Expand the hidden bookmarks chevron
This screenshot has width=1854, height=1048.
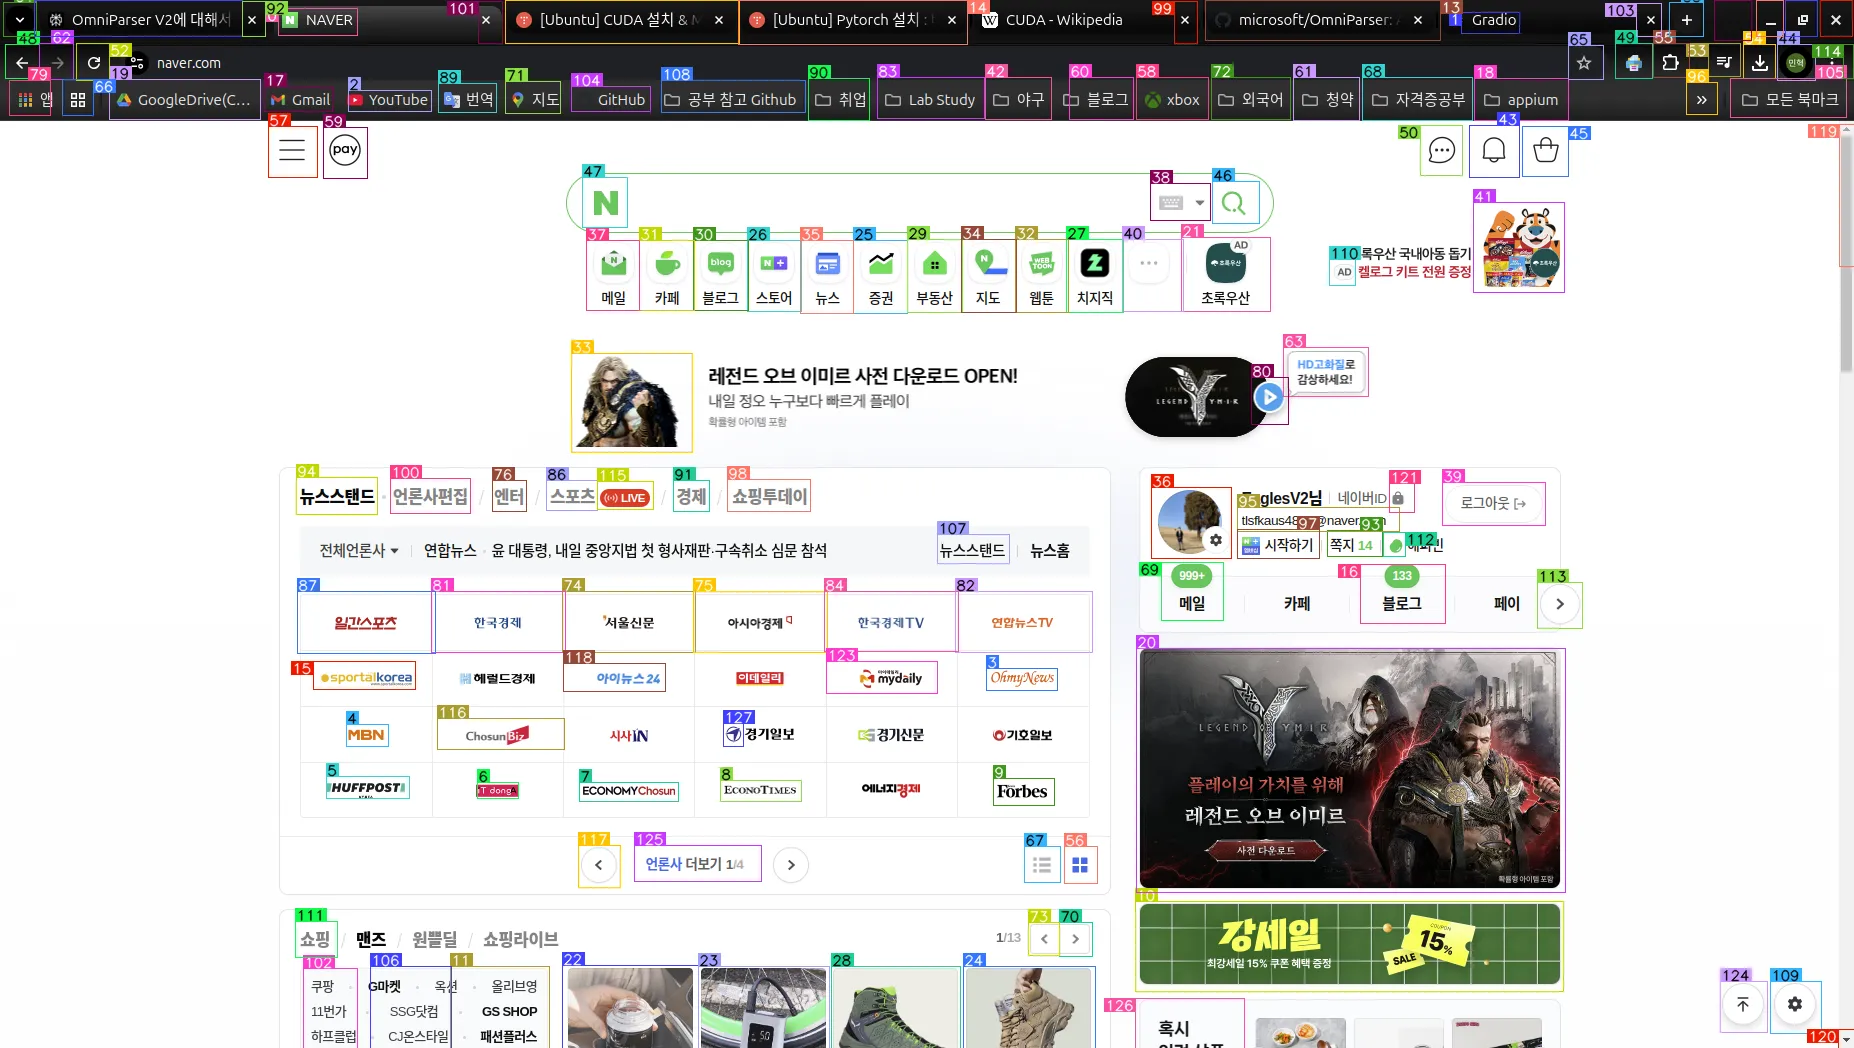point(1701,100)
